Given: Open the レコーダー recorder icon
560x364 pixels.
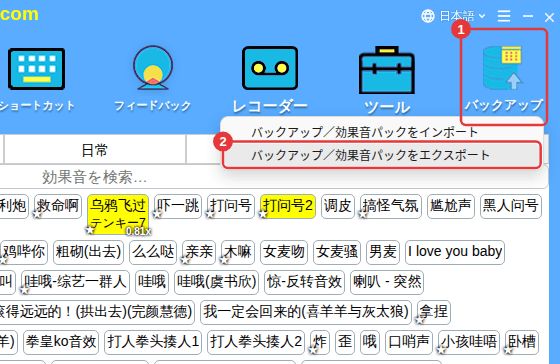Looking at the screenshot, I should [270, 68].
